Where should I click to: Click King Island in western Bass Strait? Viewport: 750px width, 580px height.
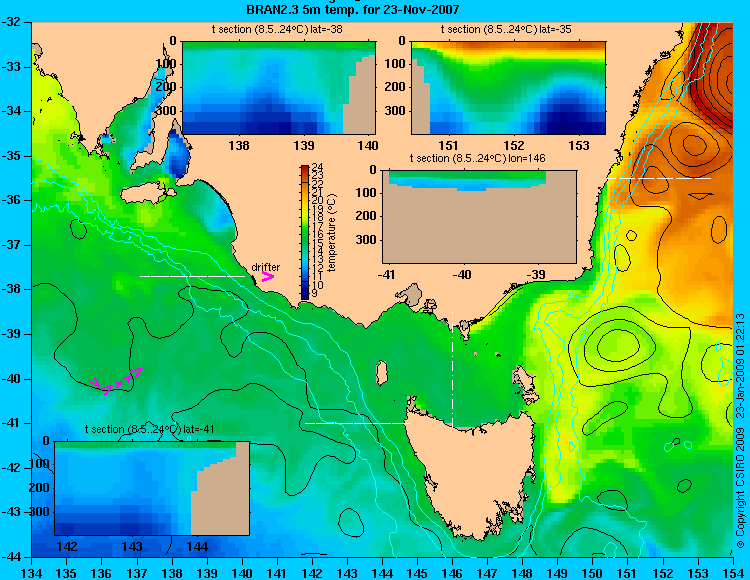click(382, 373)
